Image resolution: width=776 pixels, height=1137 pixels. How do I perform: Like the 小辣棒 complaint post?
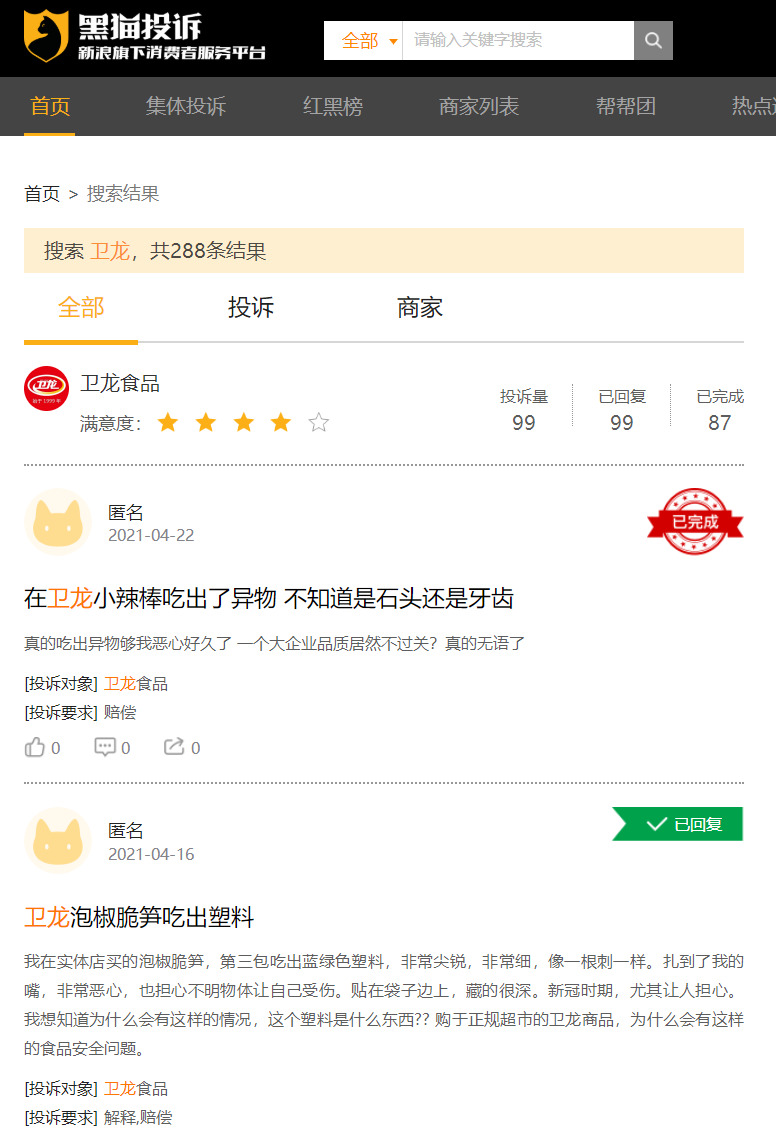[36, 747]
